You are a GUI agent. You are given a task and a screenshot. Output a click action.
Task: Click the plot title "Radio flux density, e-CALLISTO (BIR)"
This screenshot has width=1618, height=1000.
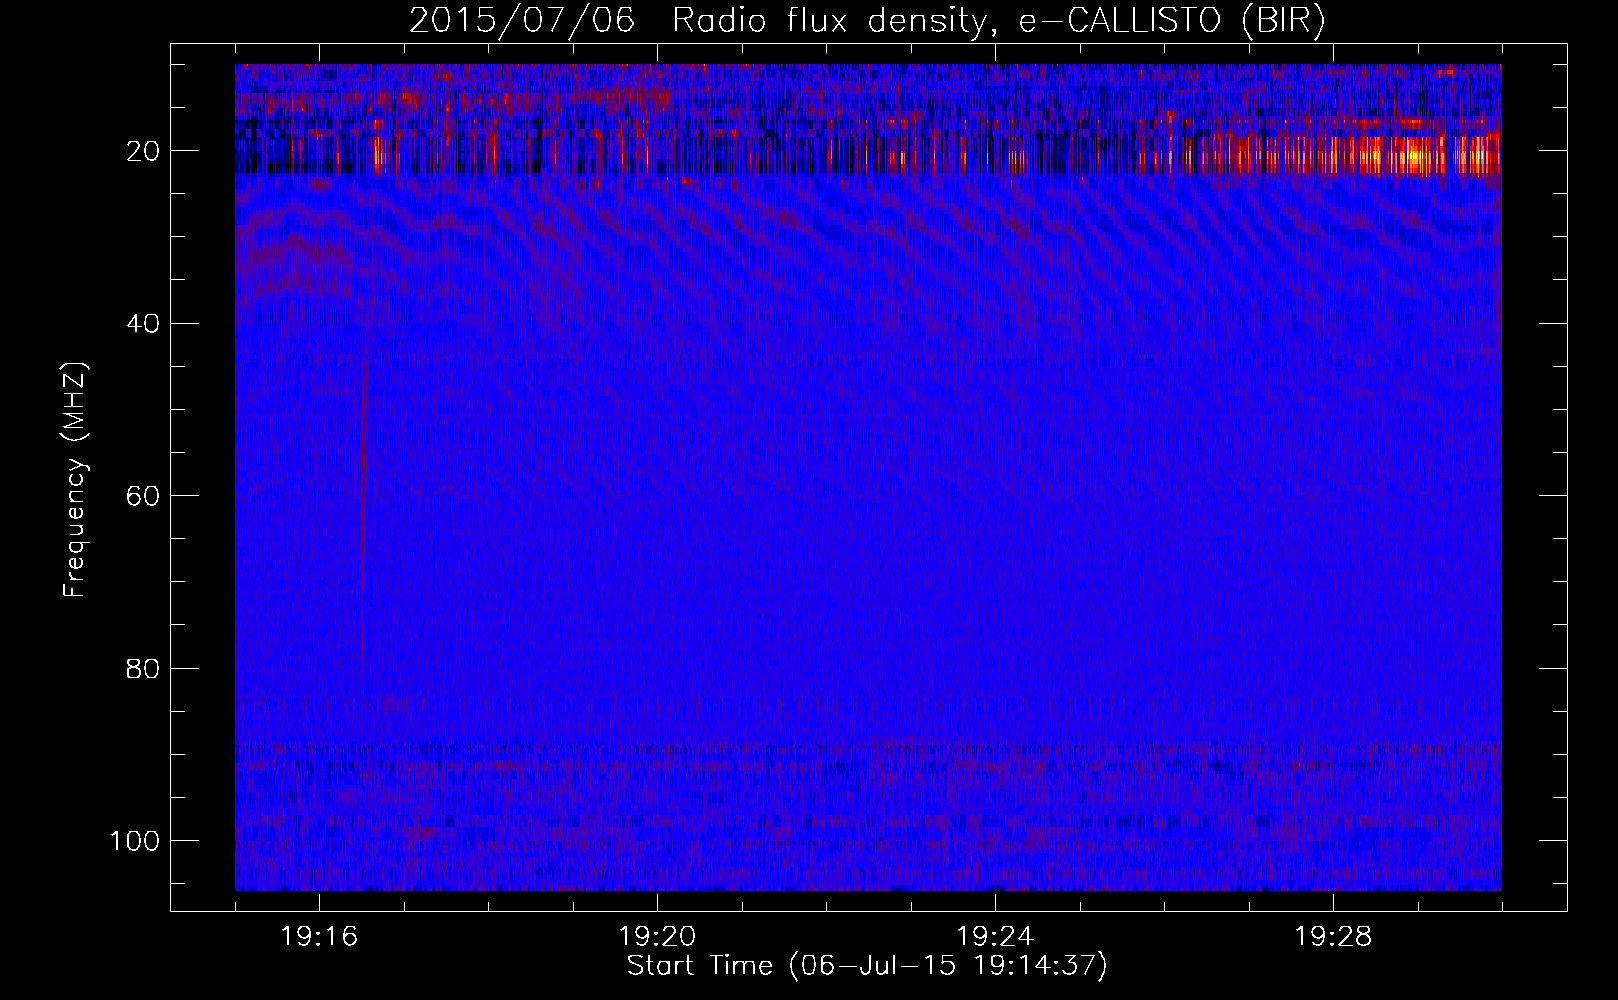(998, 21)
